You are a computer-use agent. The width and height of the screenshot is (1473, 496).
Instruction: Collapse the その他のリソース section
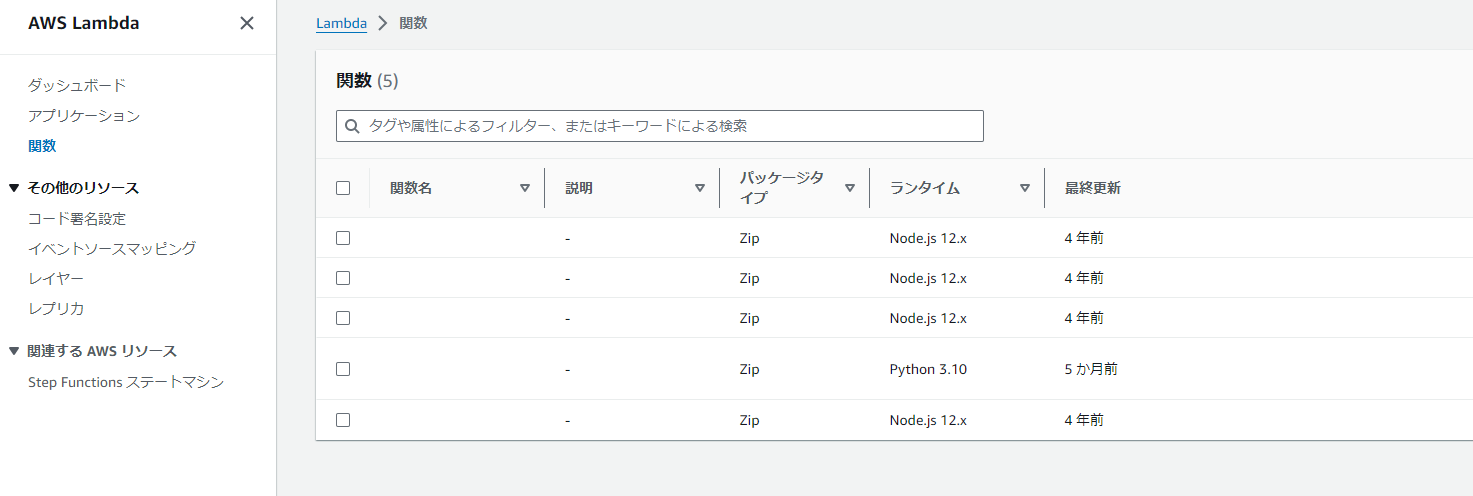click(14, 188)
